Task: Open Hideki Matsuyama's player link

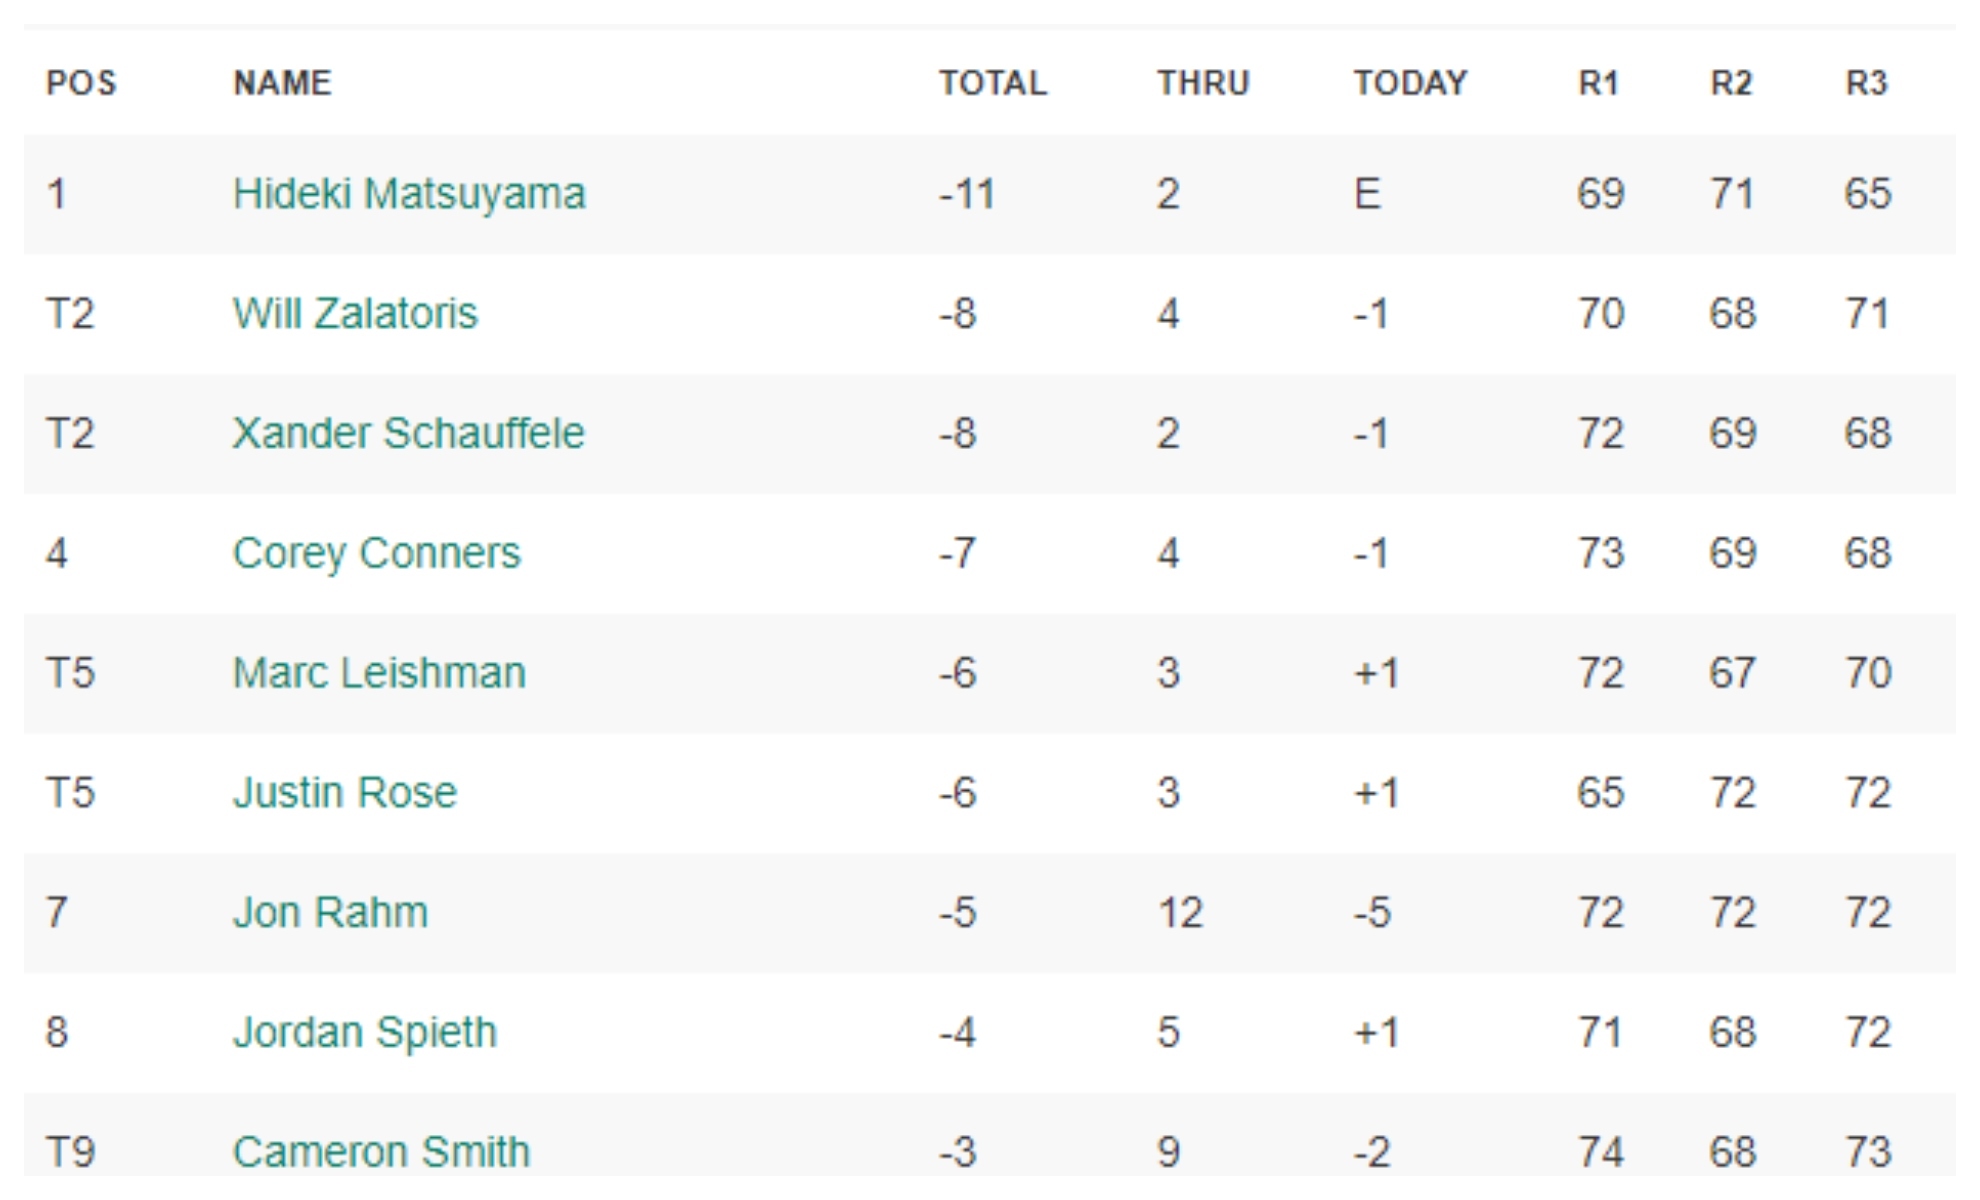Action: click(408, 194)
